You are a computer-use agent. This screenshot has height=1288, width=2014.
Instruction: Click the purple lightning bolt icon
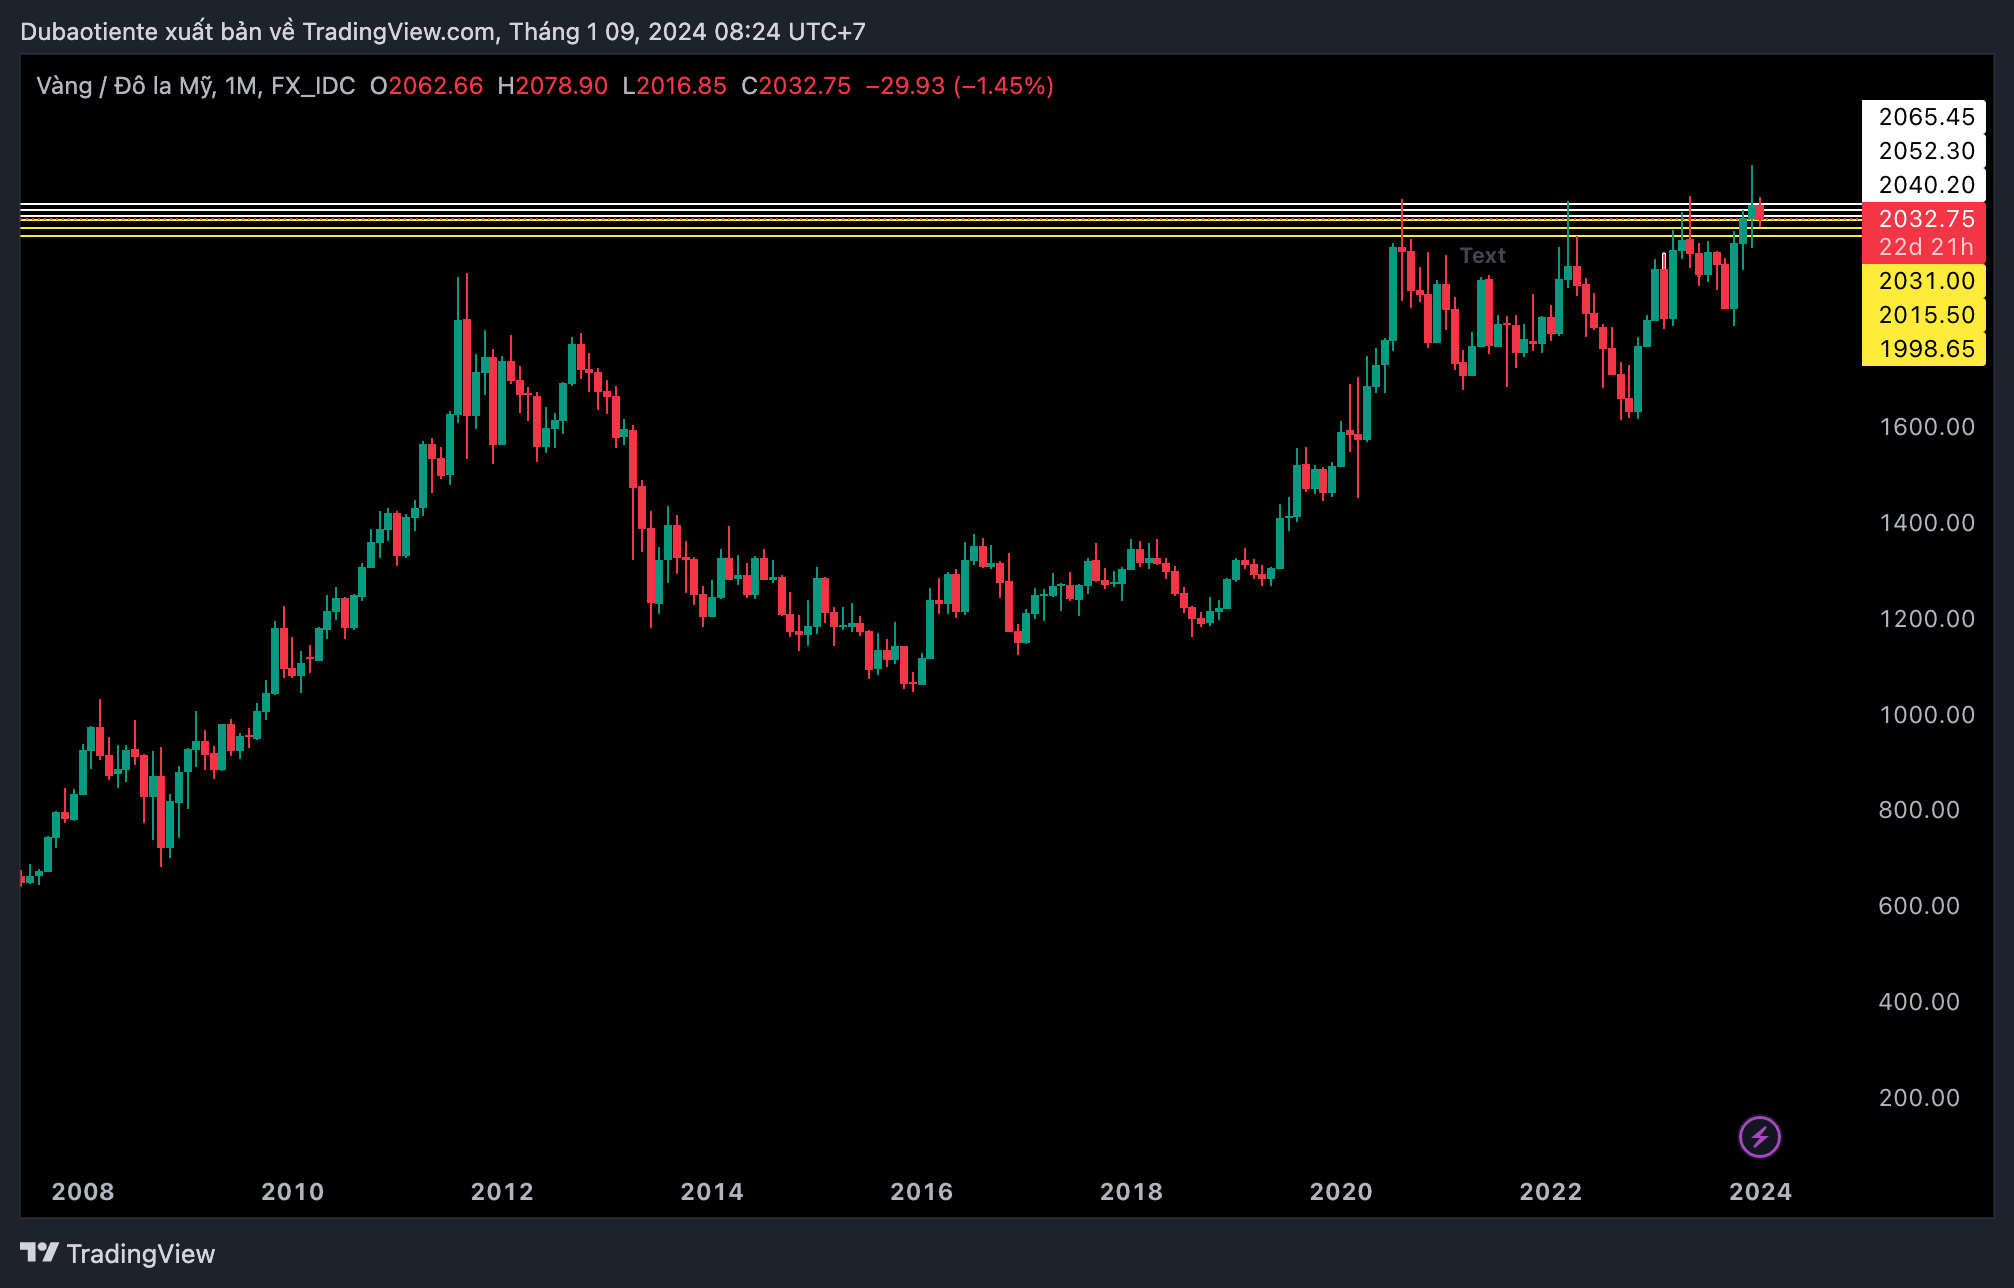click(x=1759, y=1137)
